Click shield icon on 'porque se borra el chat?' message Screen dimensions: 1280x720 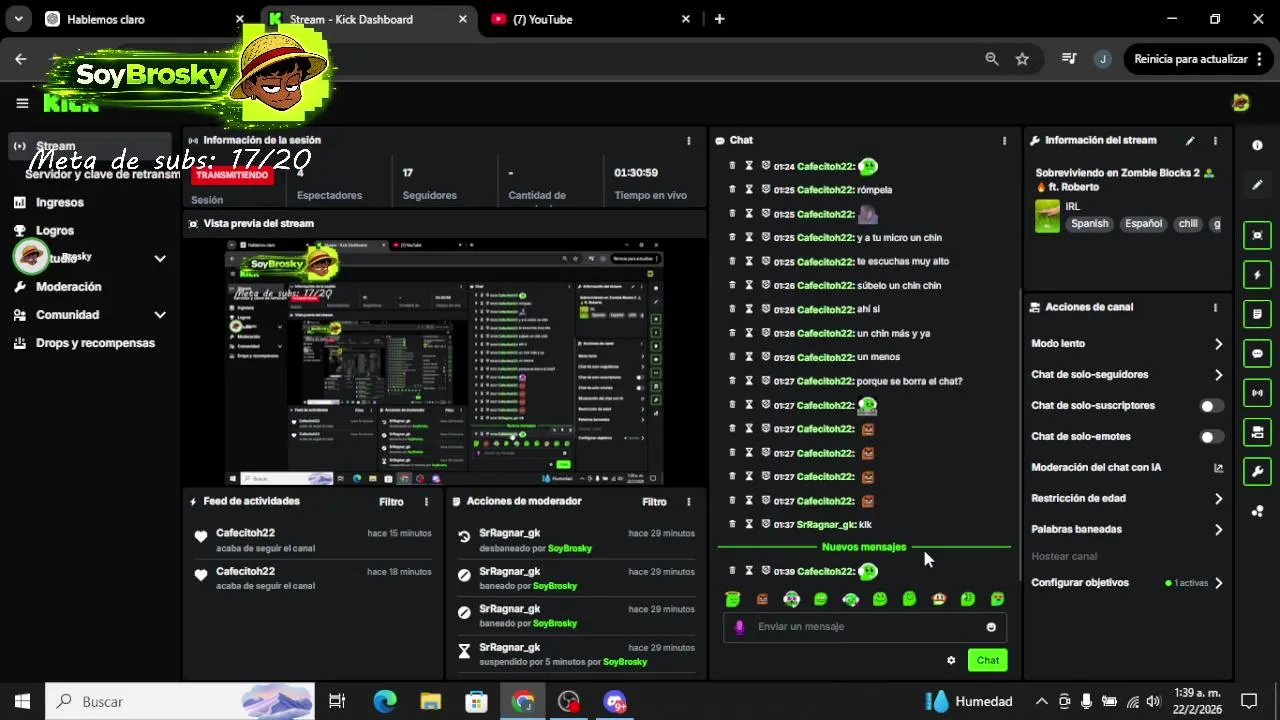click(765, 381)
